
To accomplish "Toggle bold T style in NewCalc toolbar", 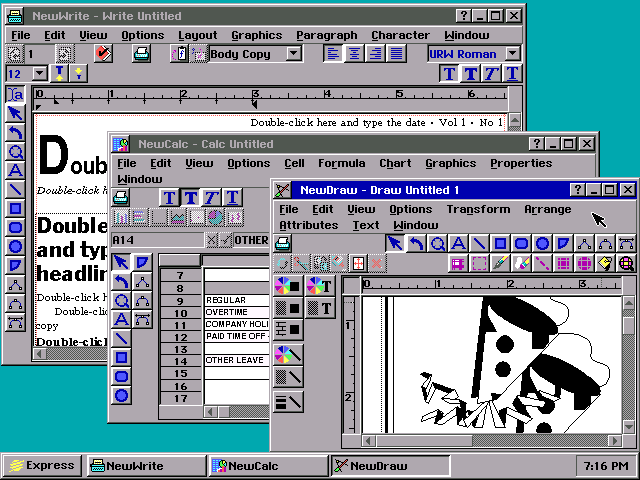I will pos(190,198).
